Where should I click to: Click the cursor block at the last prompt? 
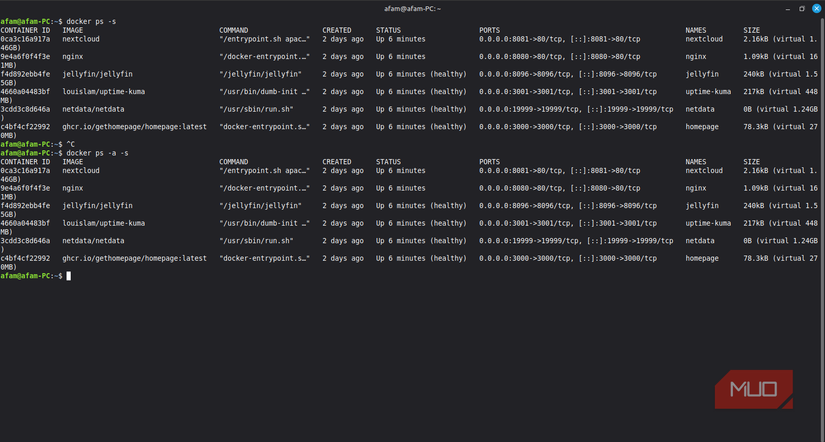pos(68,276)
